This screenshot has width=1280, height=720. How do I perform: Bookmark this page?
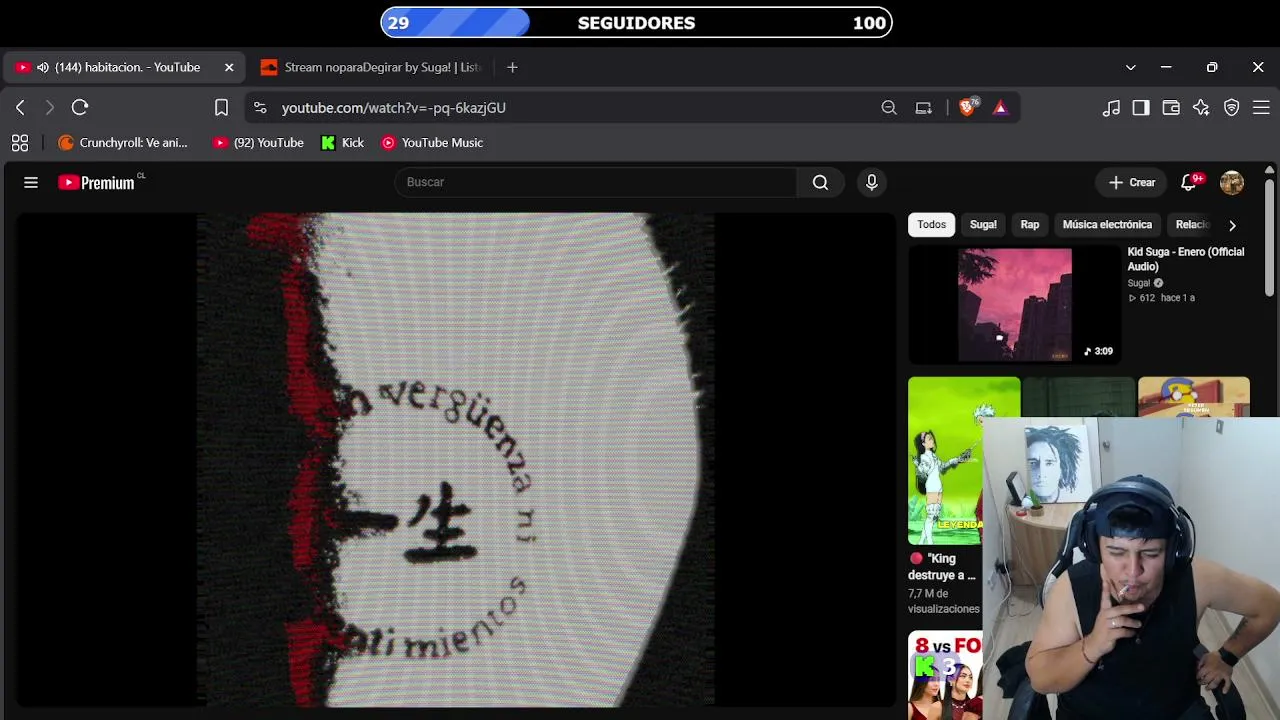pos(221,107)
